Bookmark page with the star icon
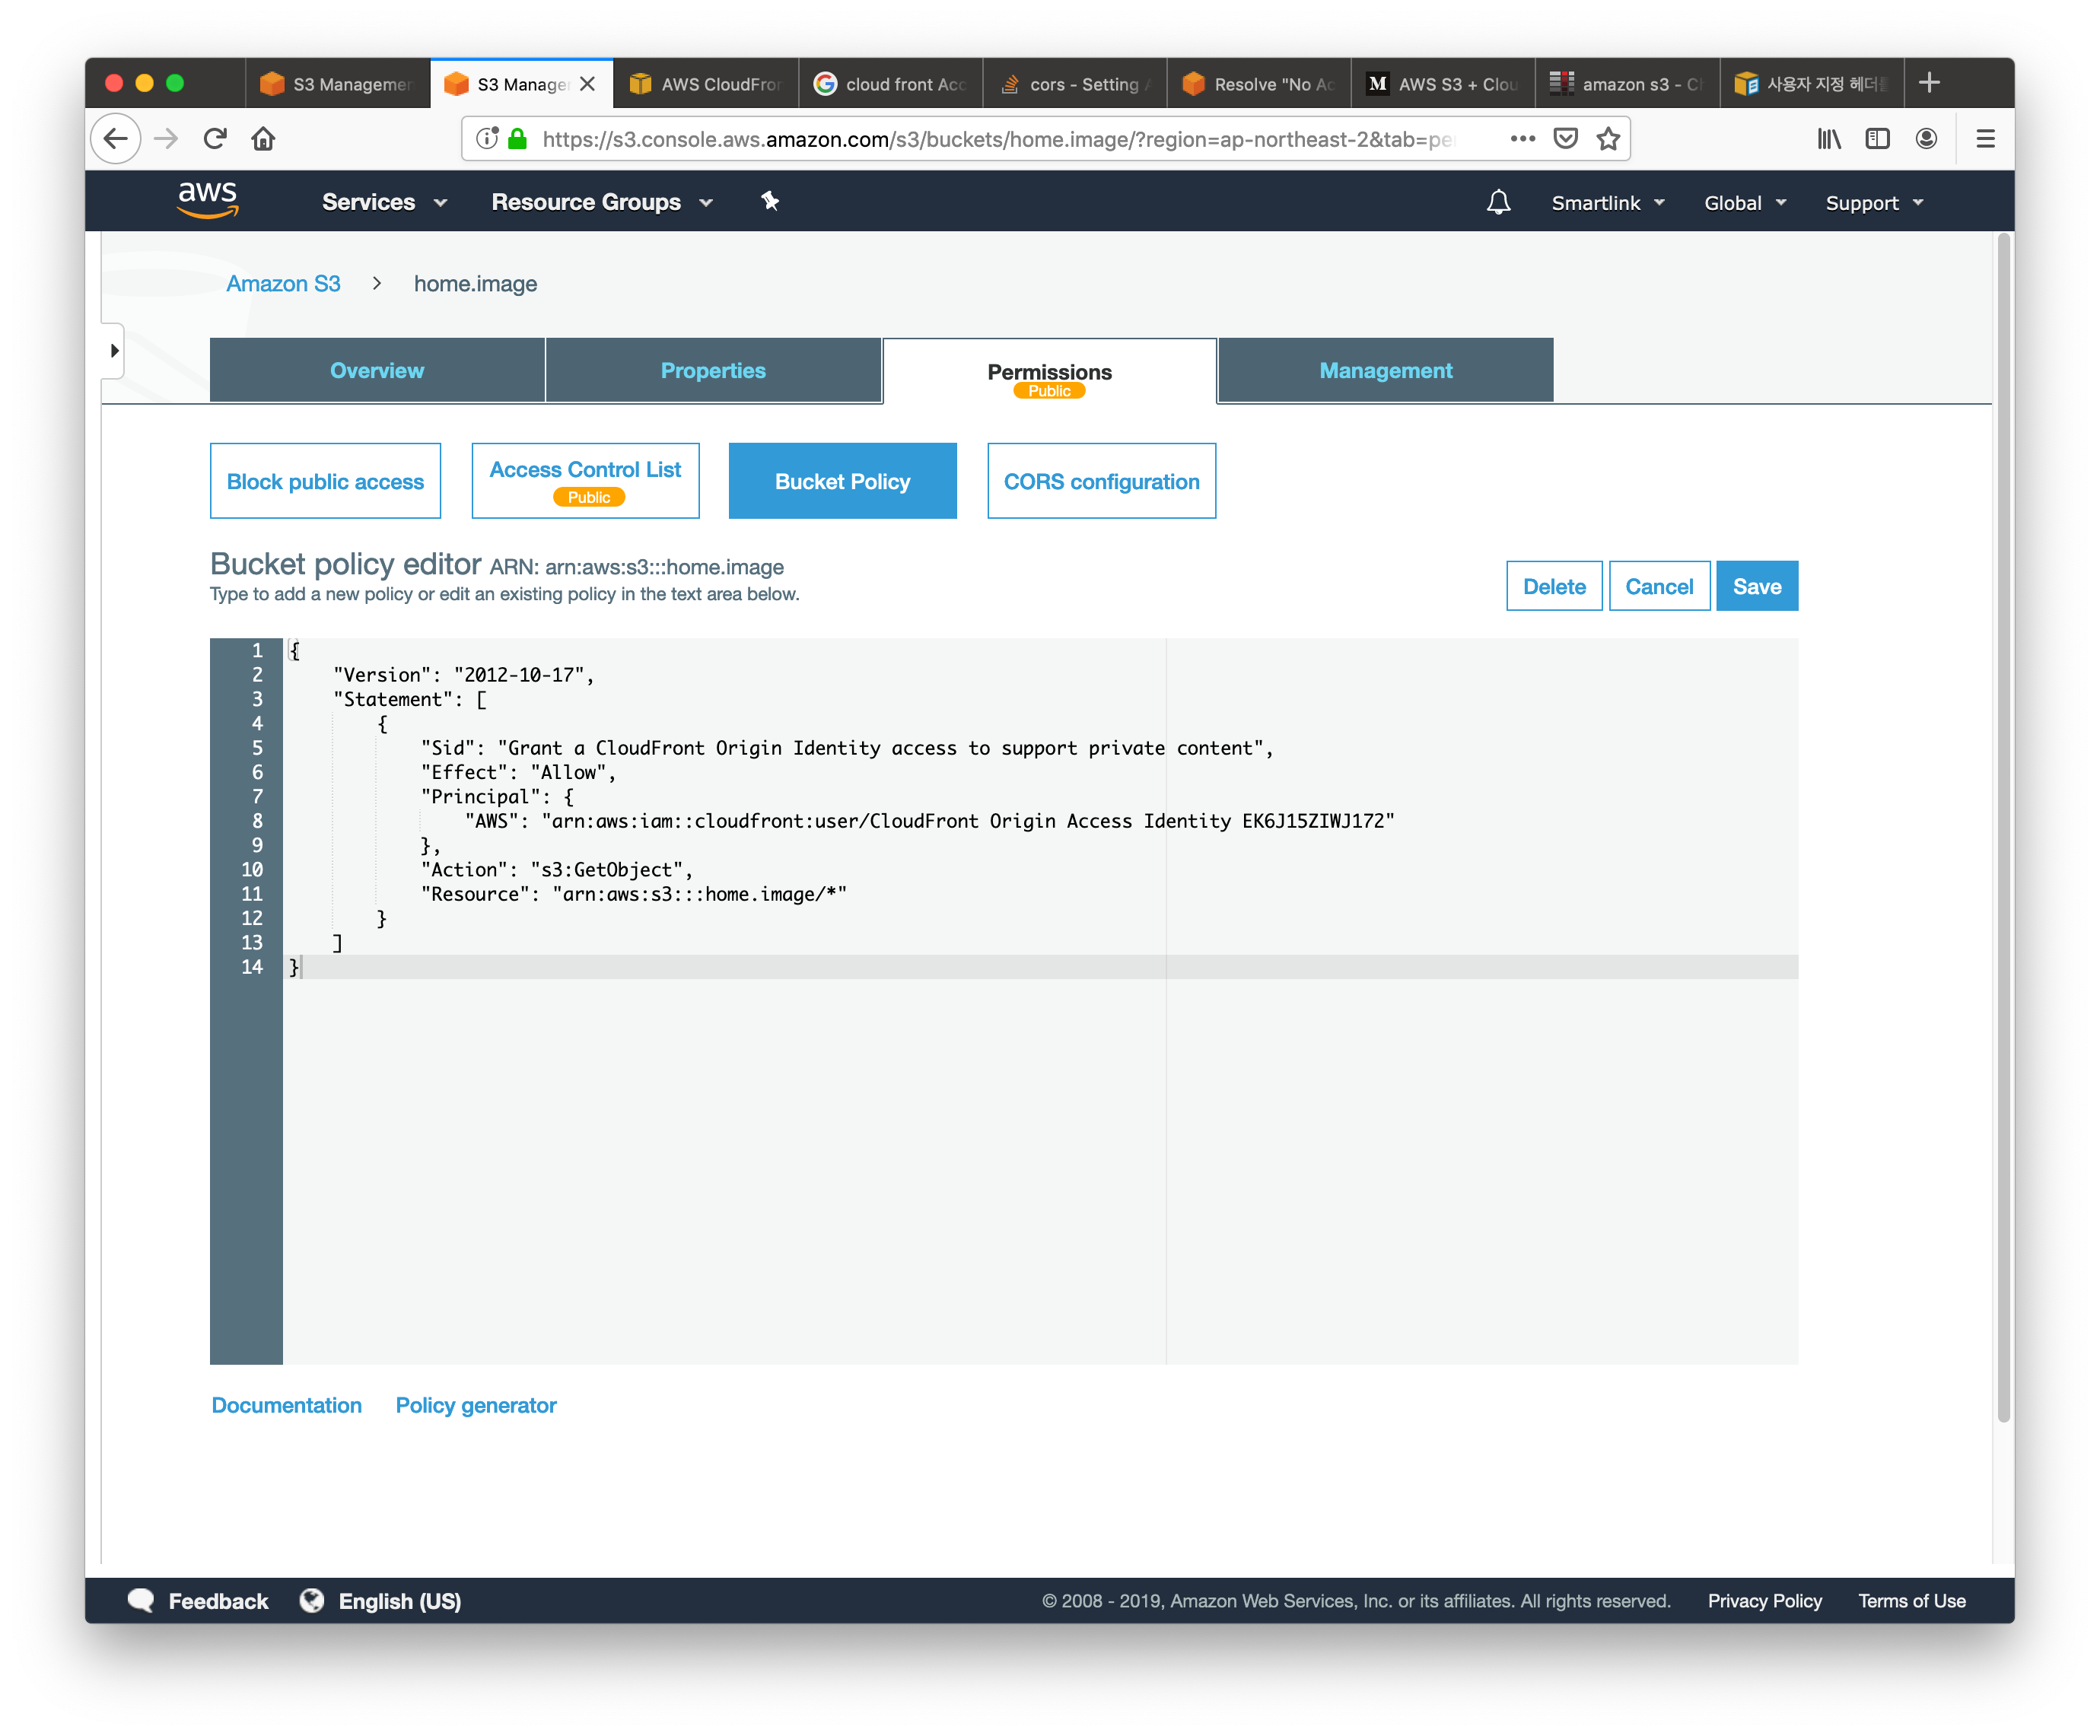This screenshot has width=2100, height=1736. [1608, 139]
